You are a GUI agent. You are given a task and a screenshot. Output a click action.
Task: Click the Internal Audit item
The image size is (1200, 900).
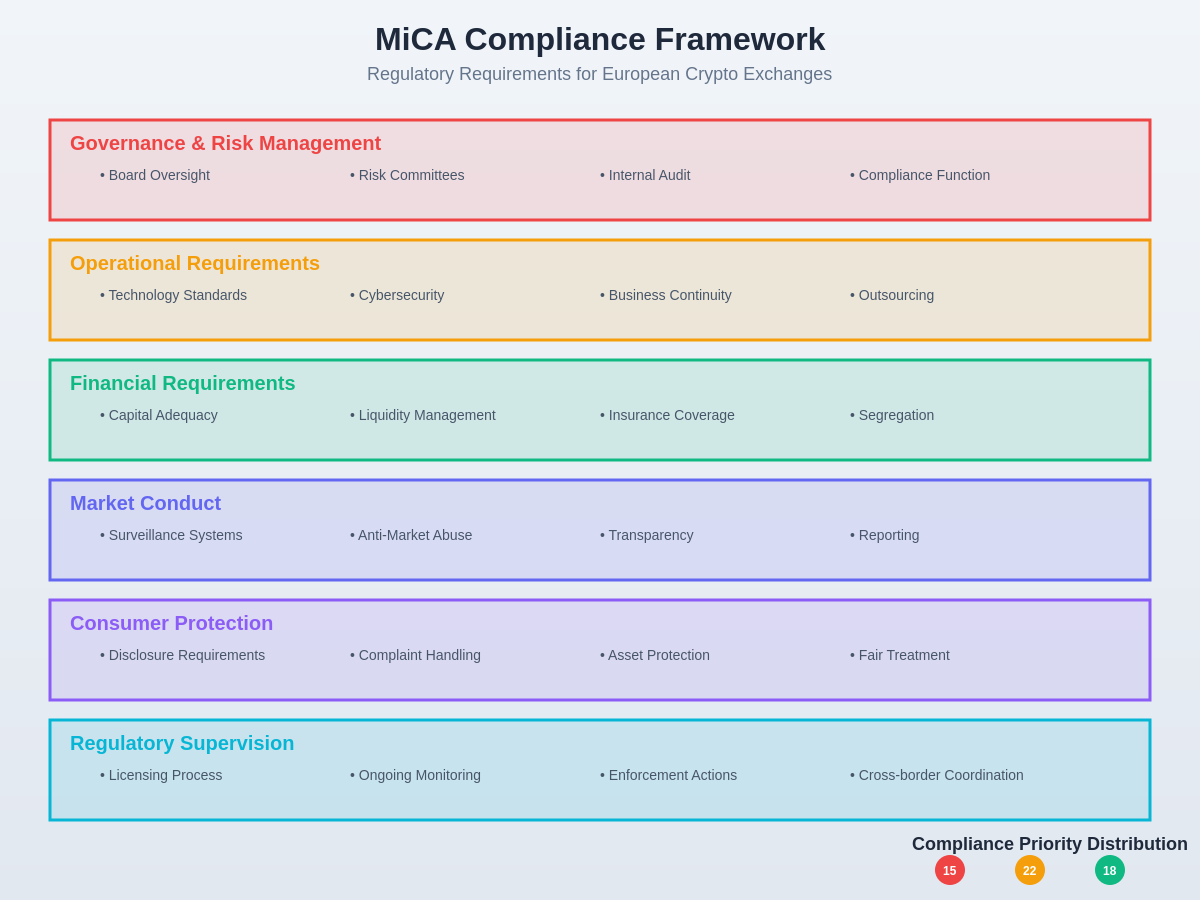pyautogui.click(x=645, y=175)
